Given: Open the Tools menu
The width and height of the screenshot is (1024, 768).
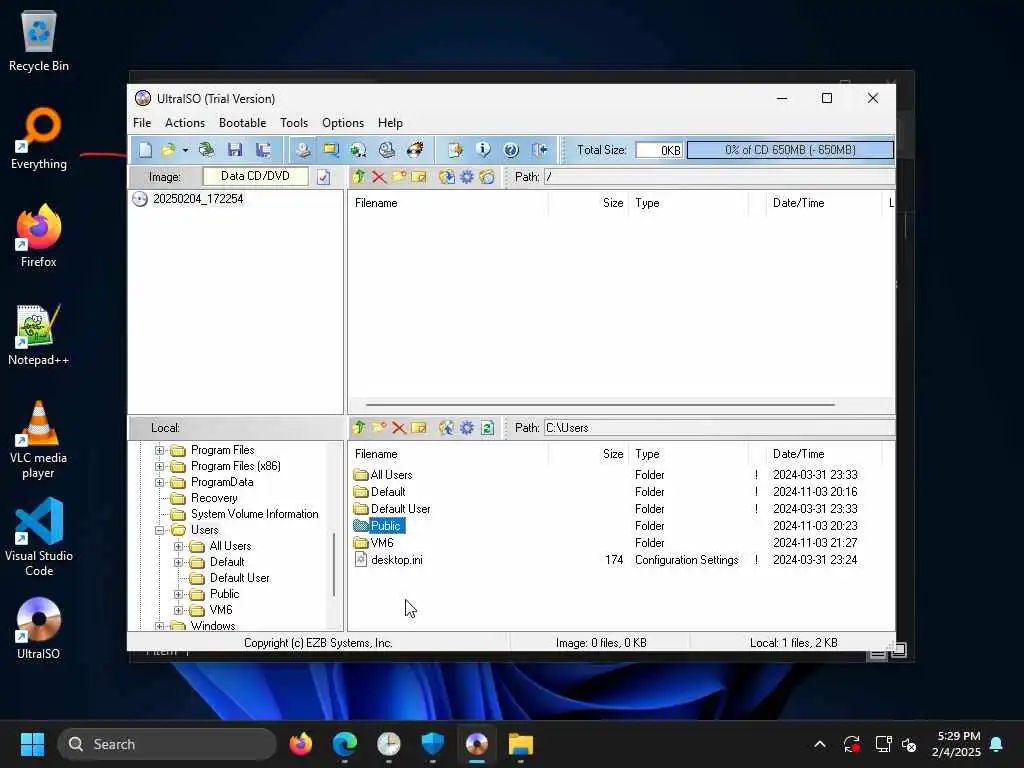Looking at the screenshot, I should coord(294,123).
